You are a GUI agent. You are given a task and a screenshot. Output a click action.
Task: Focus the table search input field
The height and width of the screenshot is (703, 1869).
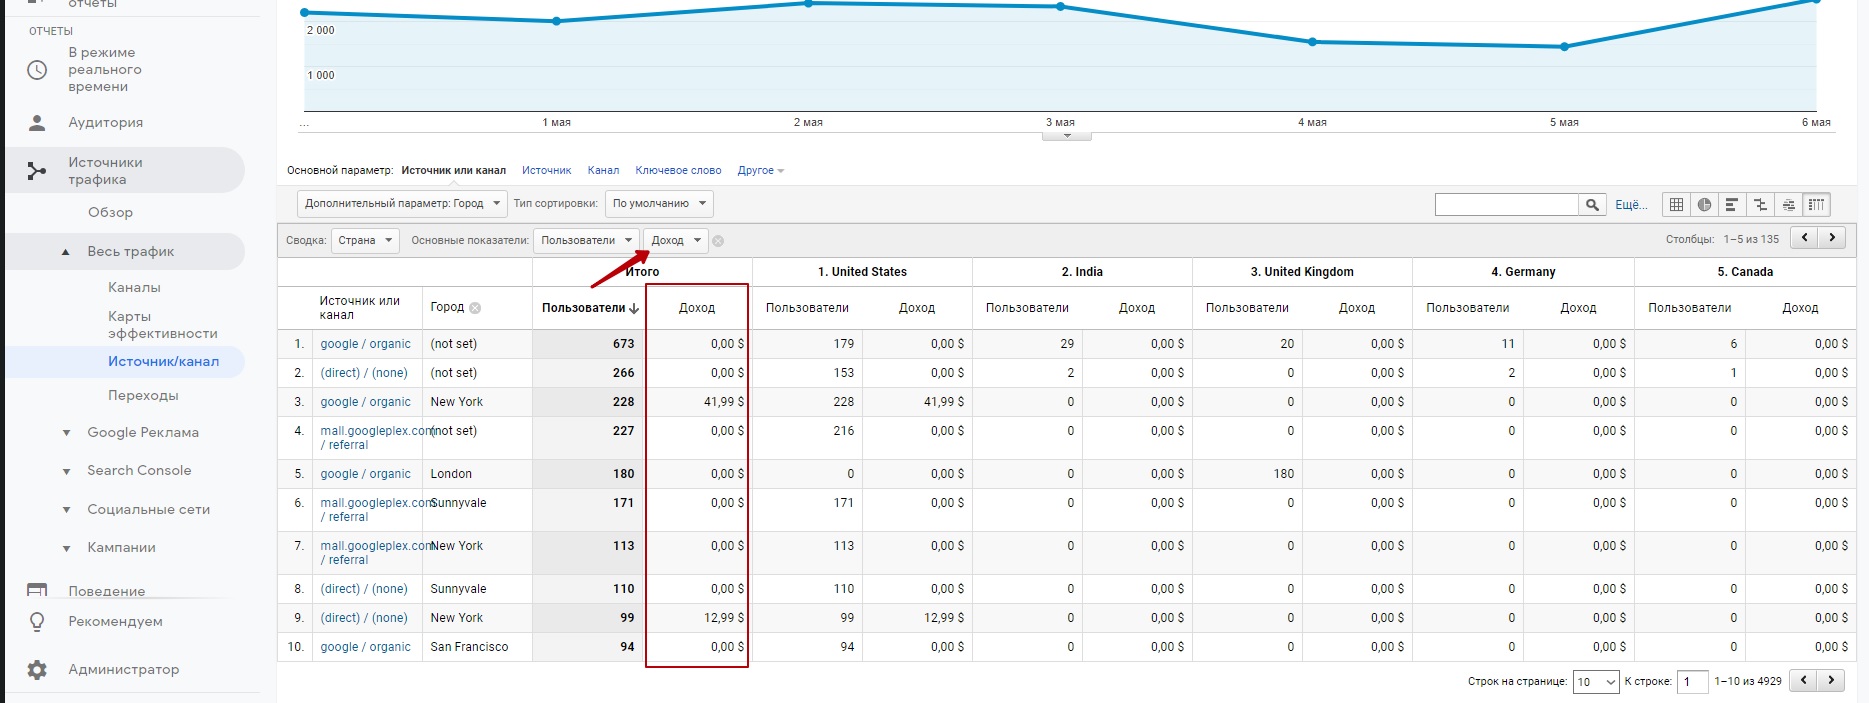pos(1506,204)
